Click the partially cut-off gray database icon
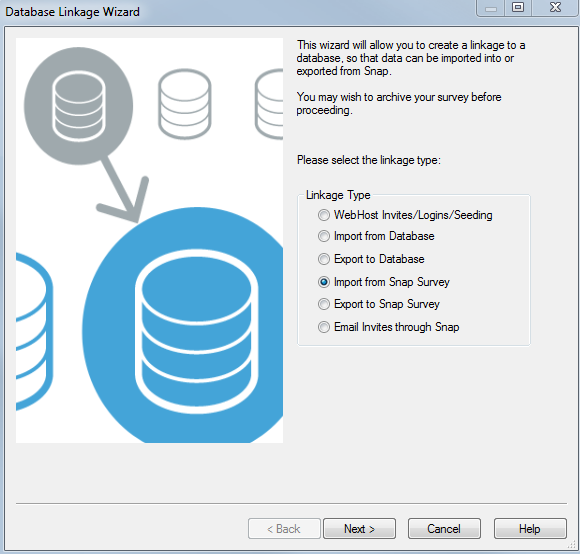 pos(269,104)
